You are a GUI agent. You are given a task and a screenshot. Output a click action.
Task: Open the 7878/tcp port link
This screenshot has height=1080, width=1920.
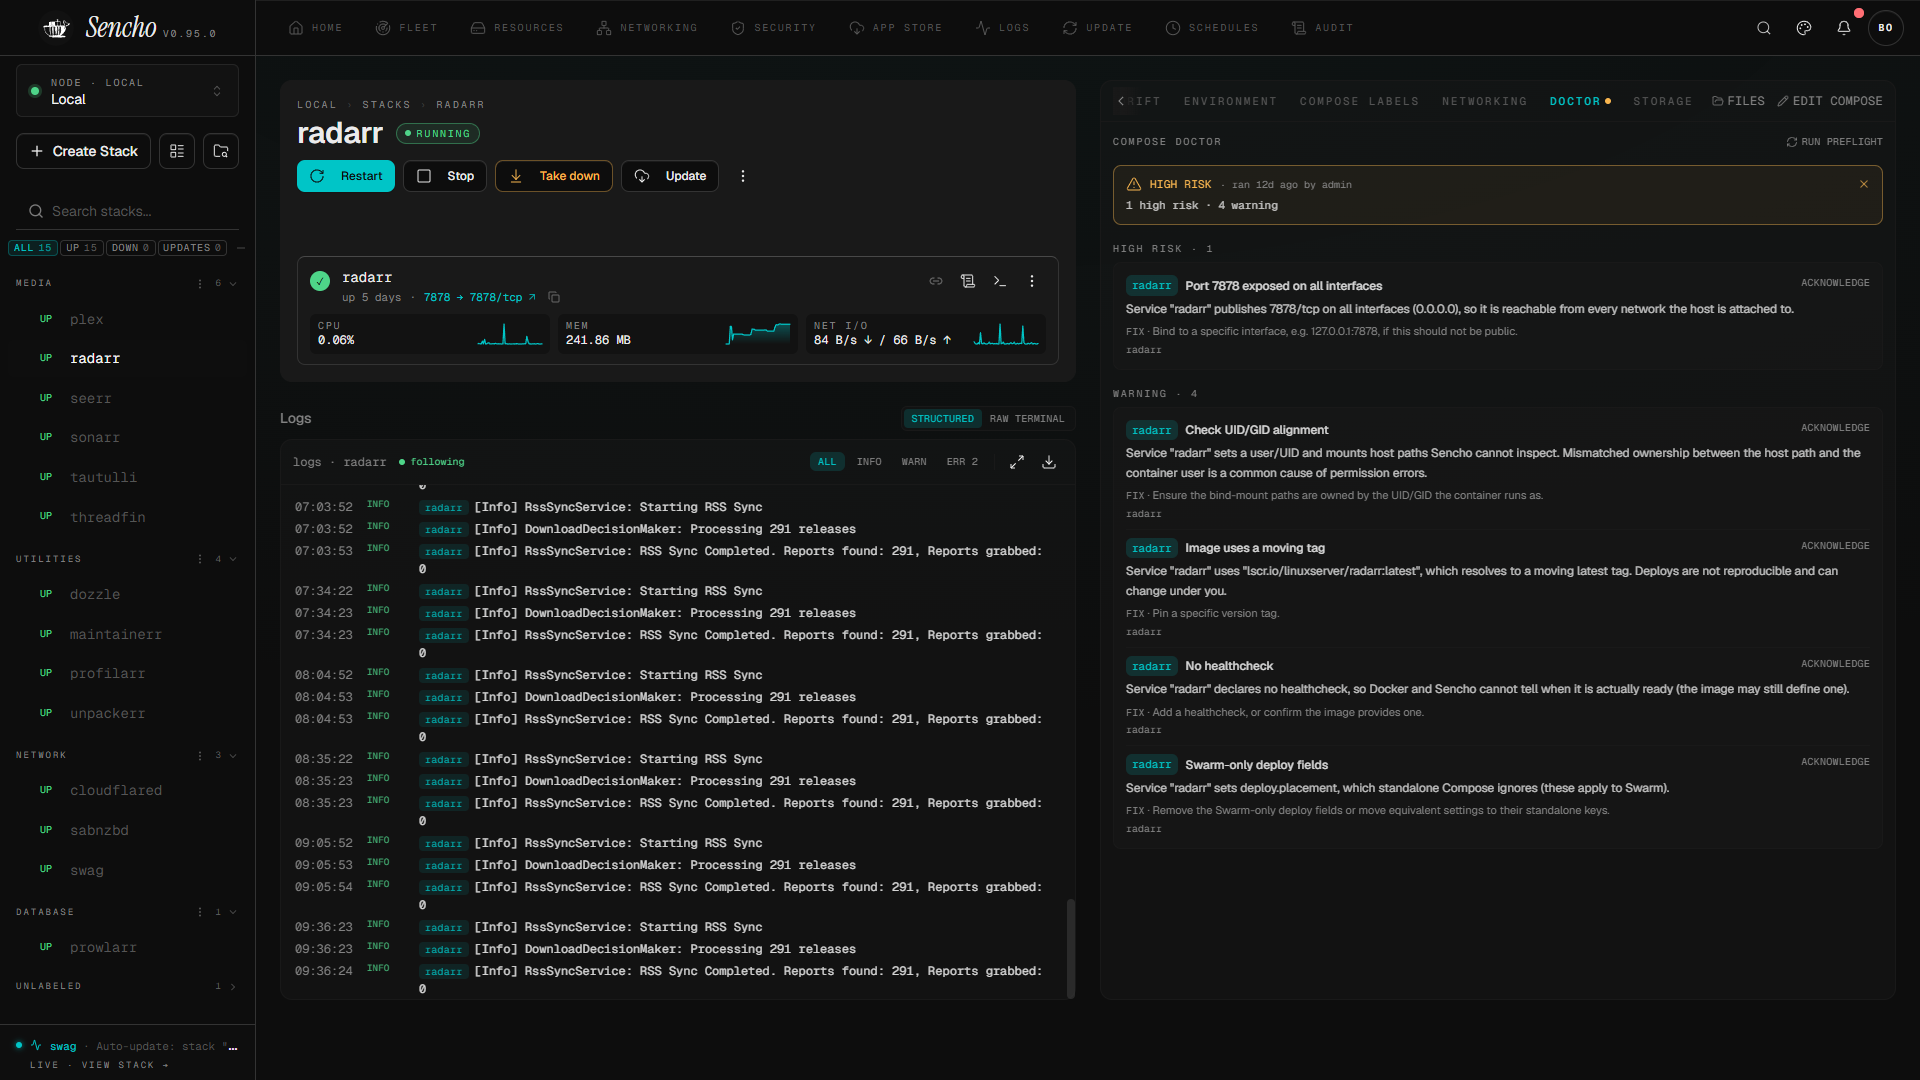(480, 297)
